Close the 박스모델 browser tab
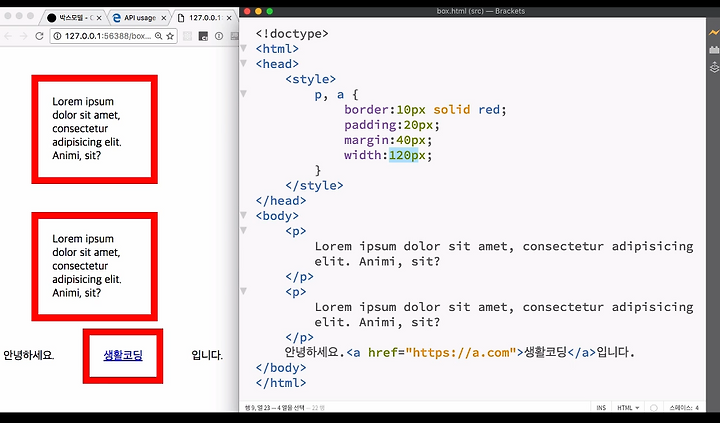Screen dimensions: 720x423 [x=99, y=18]
